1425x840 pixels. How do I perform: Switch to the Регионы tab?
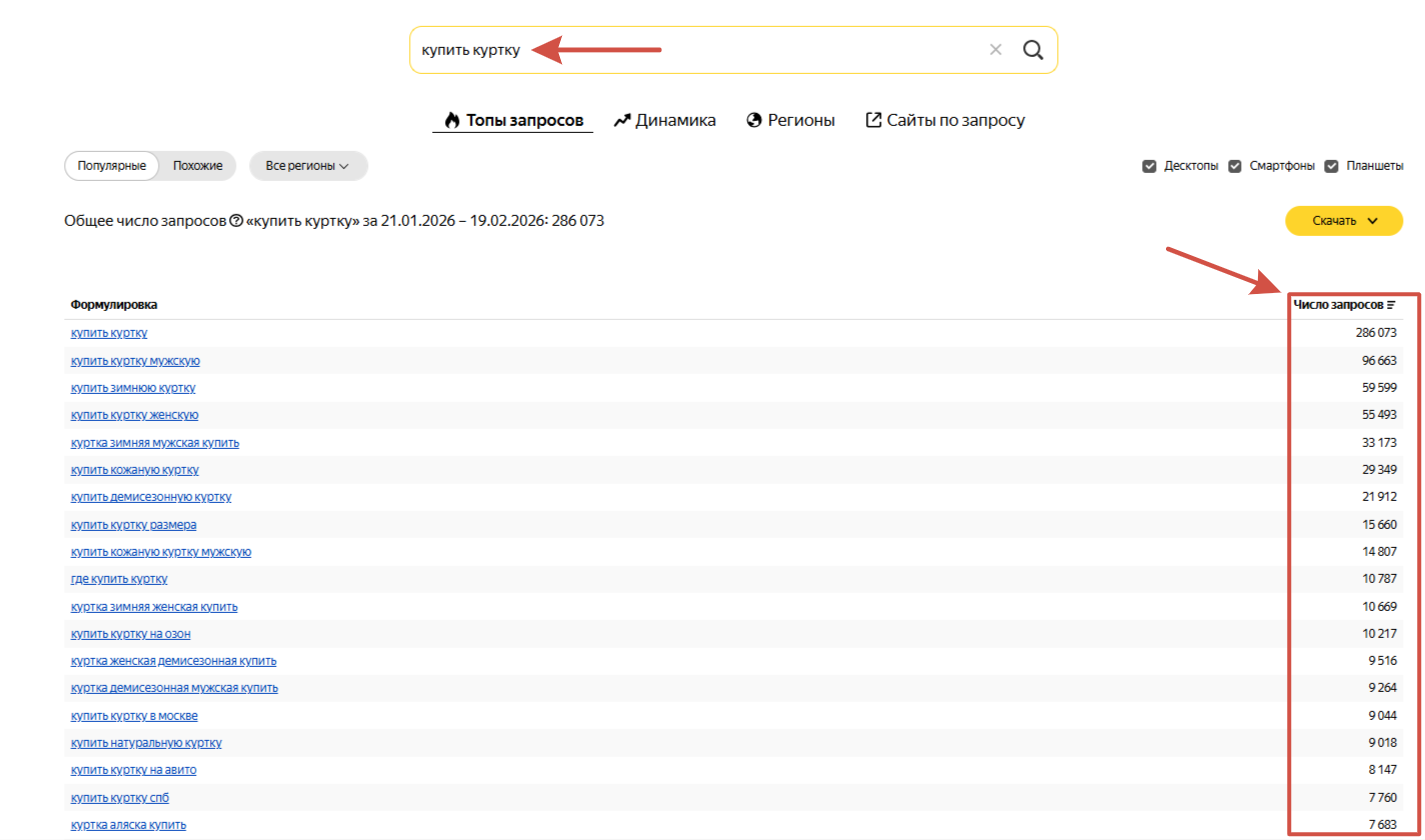790,120
